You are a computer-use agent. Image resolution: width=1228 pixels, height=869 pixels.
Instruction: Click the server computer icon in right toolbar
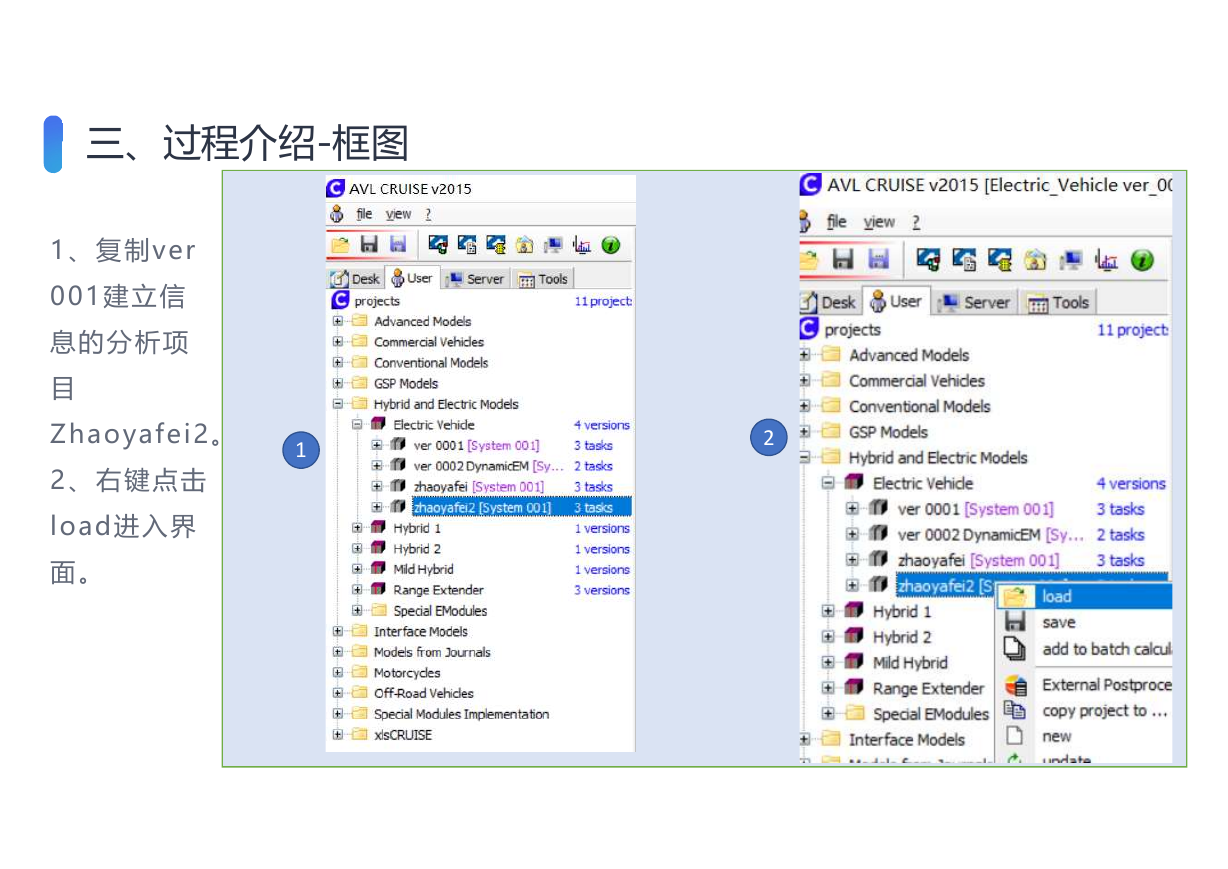(1071, 260)
